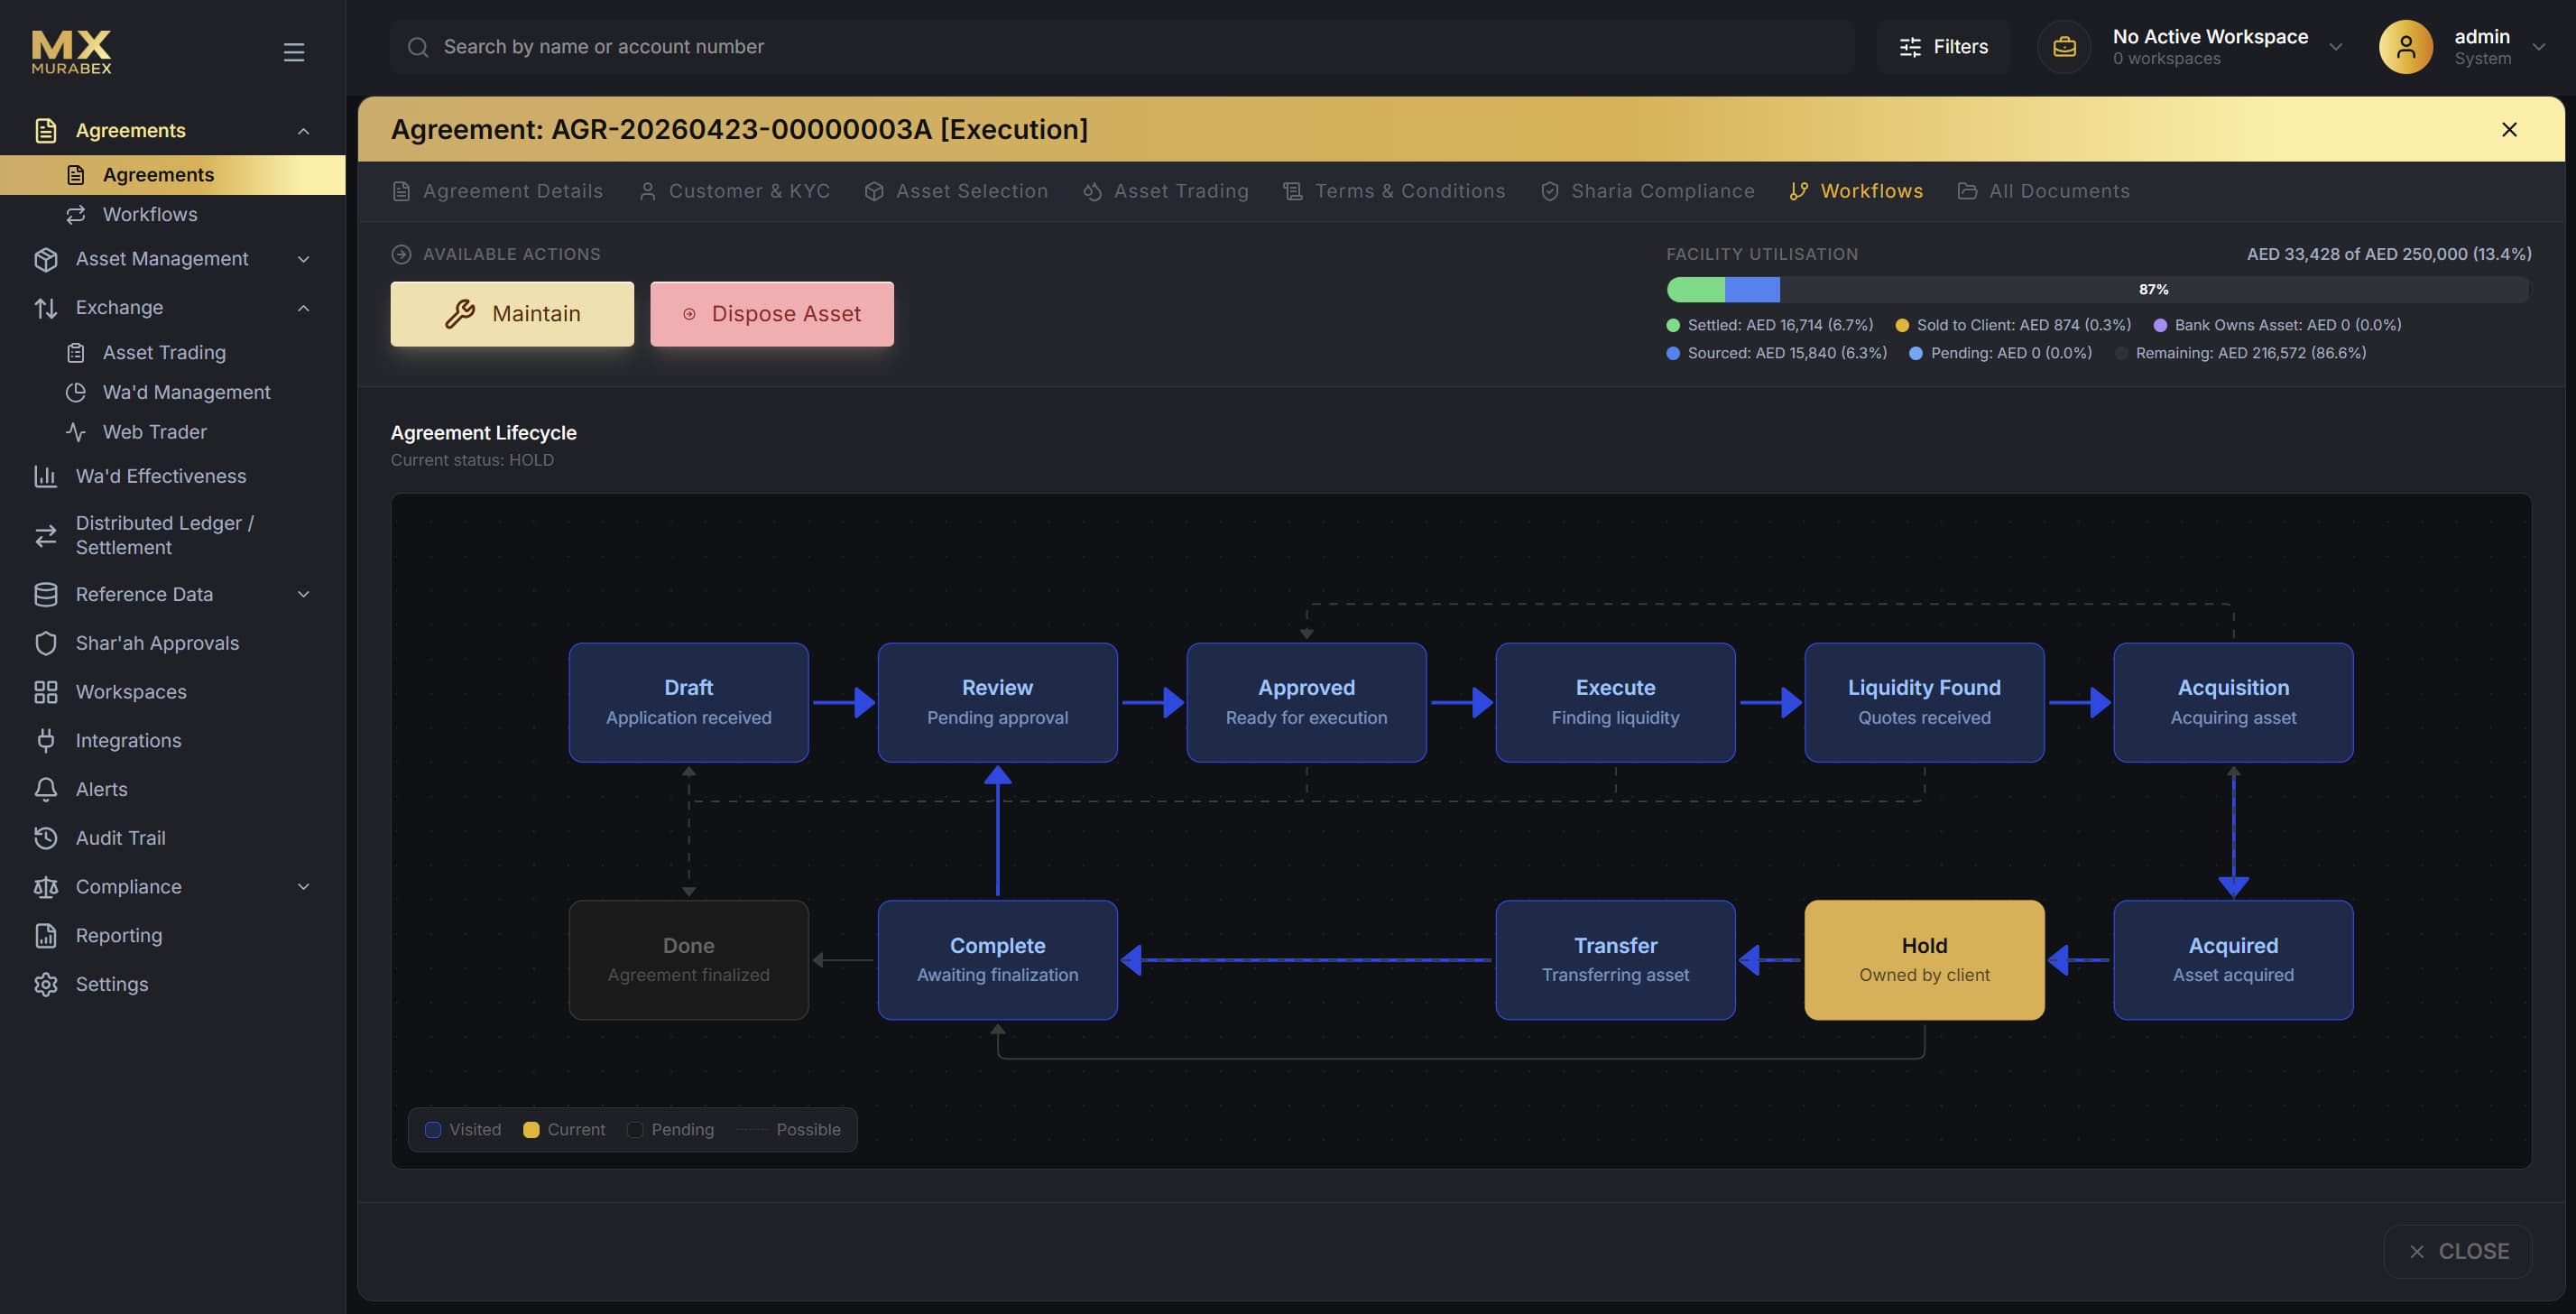Switch to the Asset Trading tab

(x=1165, y=191)
